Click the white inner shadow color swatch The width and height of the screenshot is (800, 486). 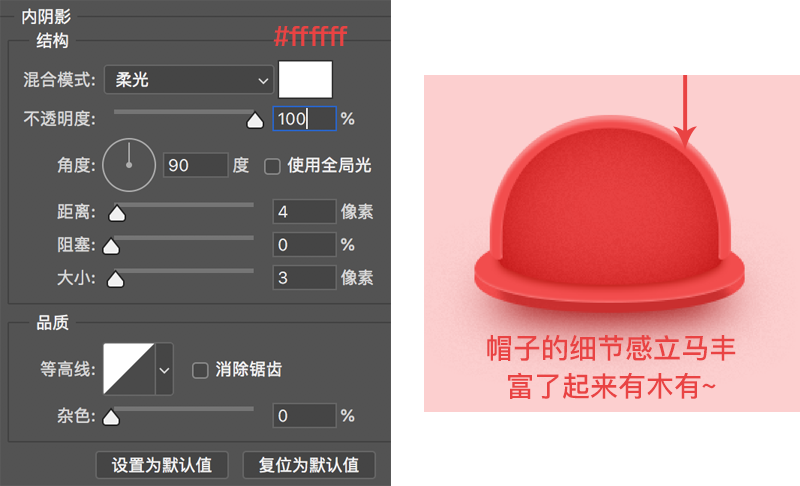pyautogui.click(x=305, y=80)
